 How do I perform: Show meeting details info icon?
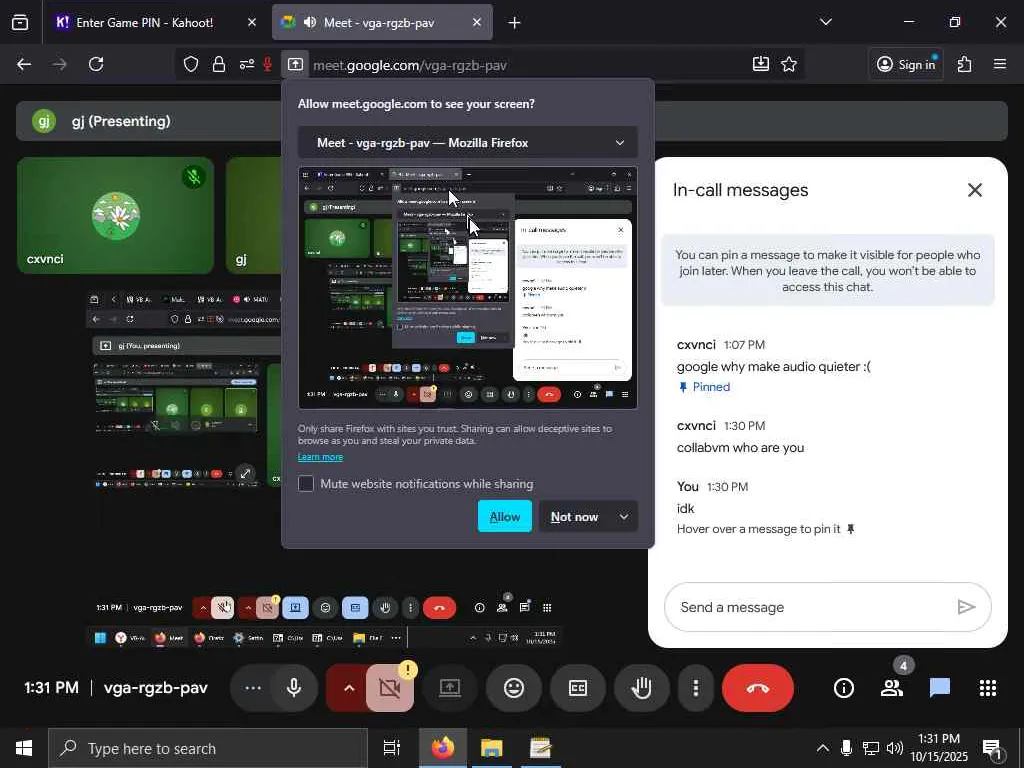coord(844,688)
